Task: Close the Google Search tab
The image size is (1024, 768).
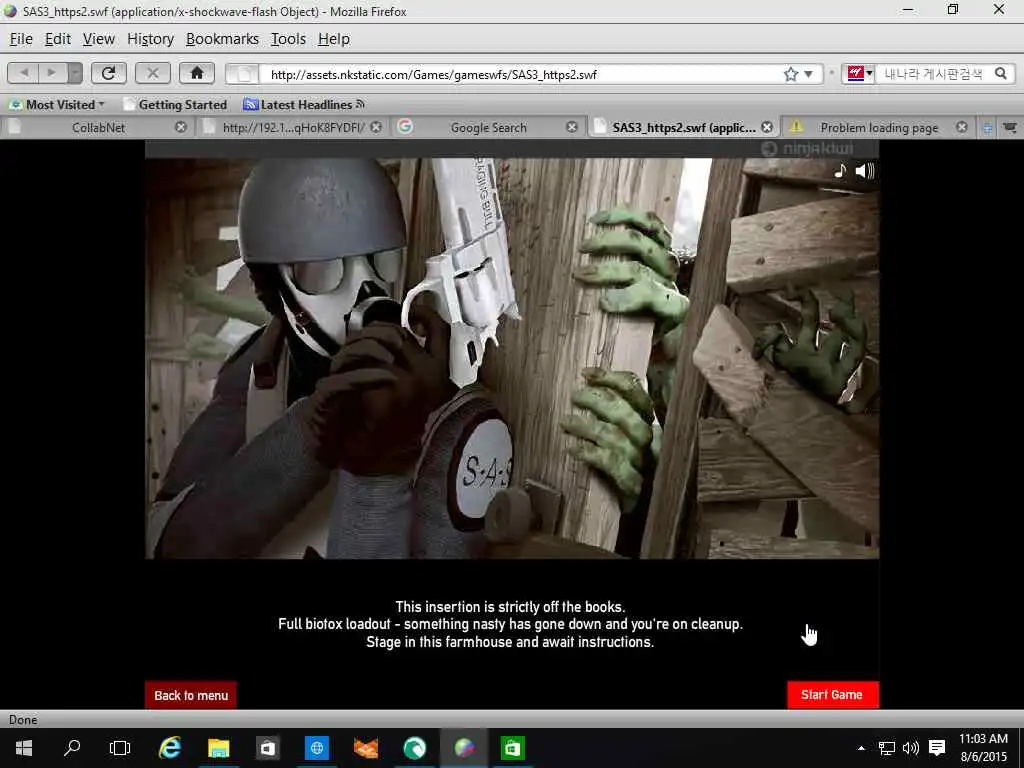Action: click(x=571, y=127)
